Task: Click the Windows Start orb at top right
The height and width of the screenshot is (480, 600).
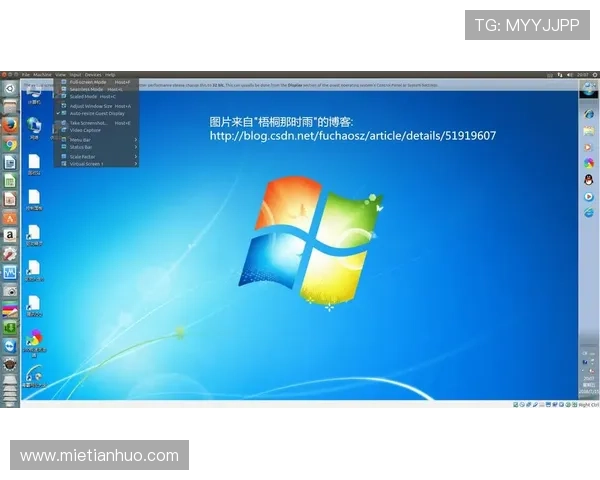Action: coord(589,89)
